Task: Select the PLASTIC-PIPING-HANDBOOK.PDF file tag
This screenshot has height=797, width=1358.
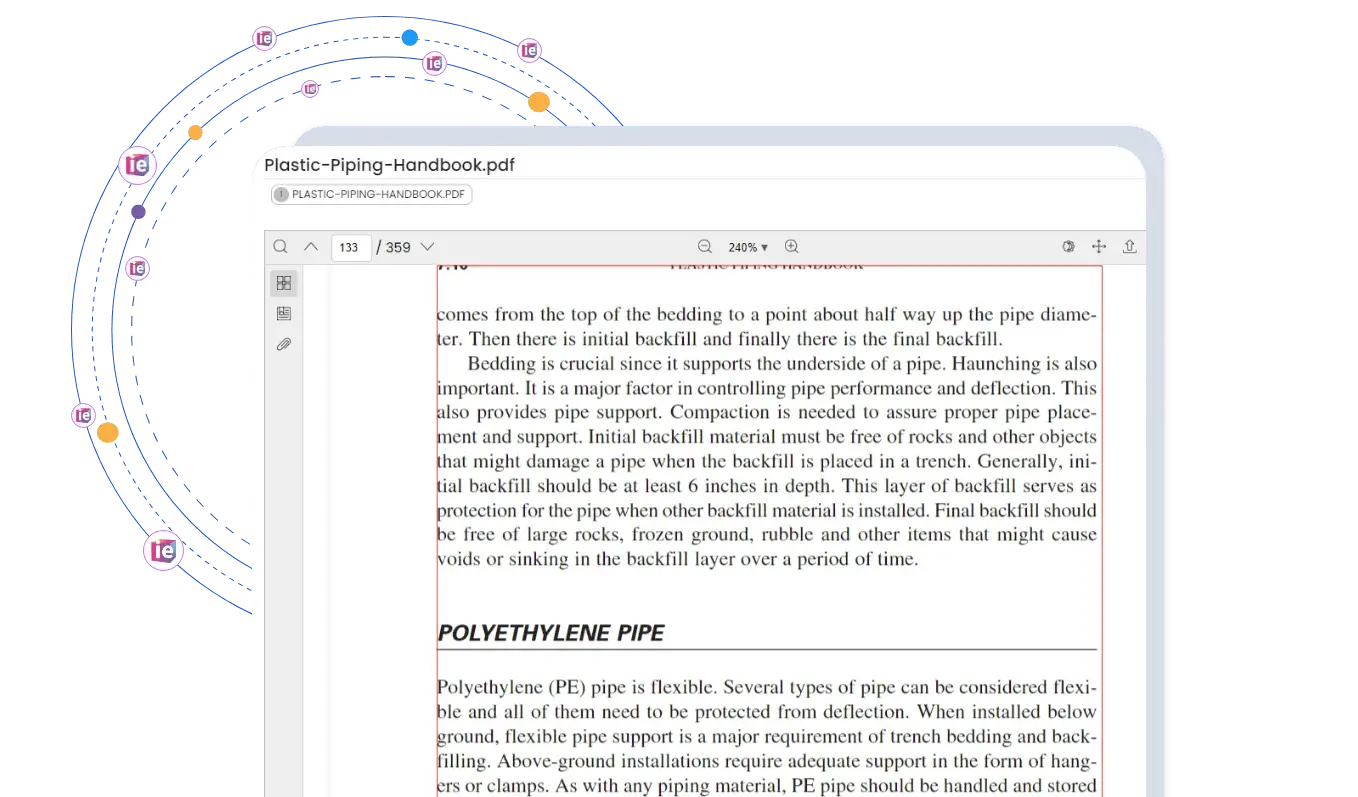Action: [x=371, y=195]
